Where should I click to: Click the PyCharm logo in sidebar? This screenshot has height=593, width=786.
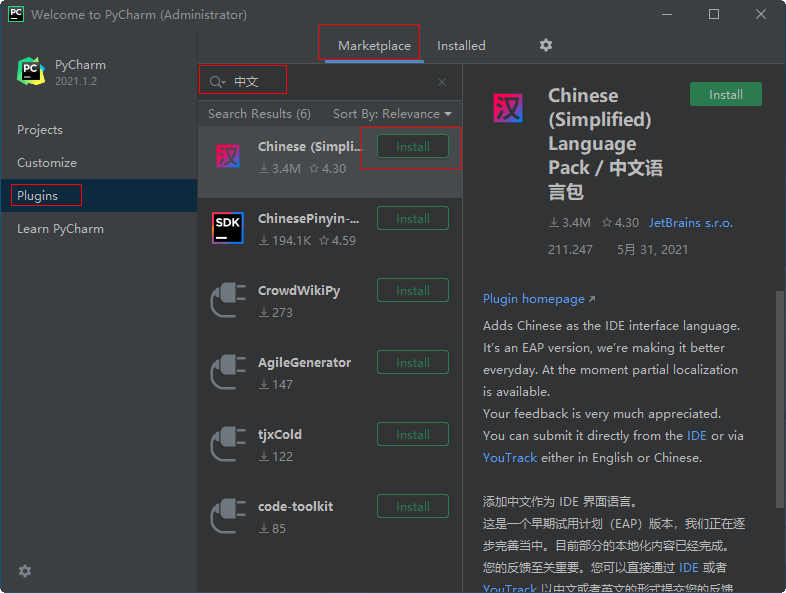[31, 71]
